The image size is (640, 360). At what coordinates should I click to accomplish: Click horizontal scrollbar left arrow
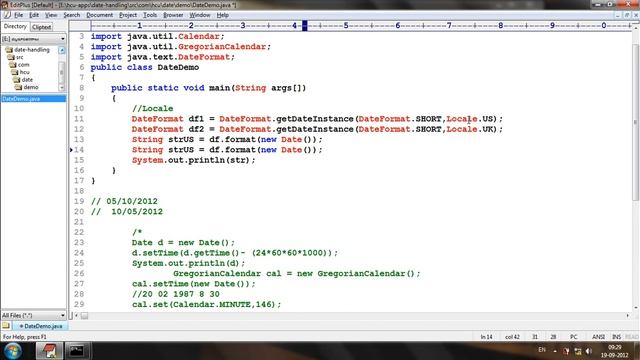click(76, 316)
